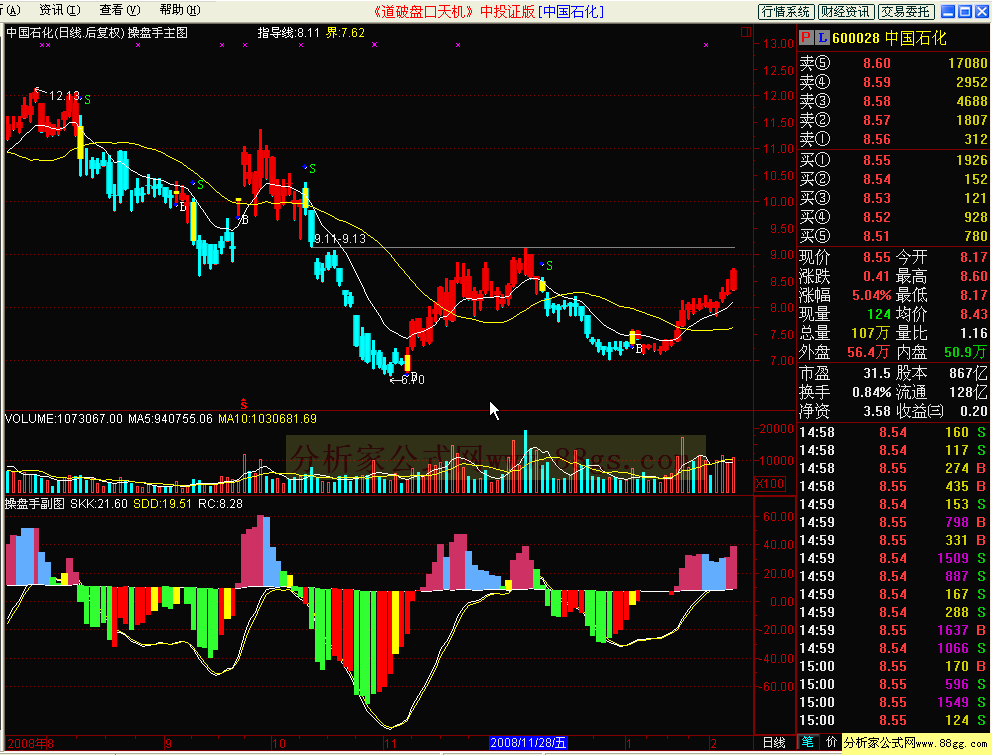The image size is (992, 755).
Task: Click the 总量 107万 value
Action: 870,333
